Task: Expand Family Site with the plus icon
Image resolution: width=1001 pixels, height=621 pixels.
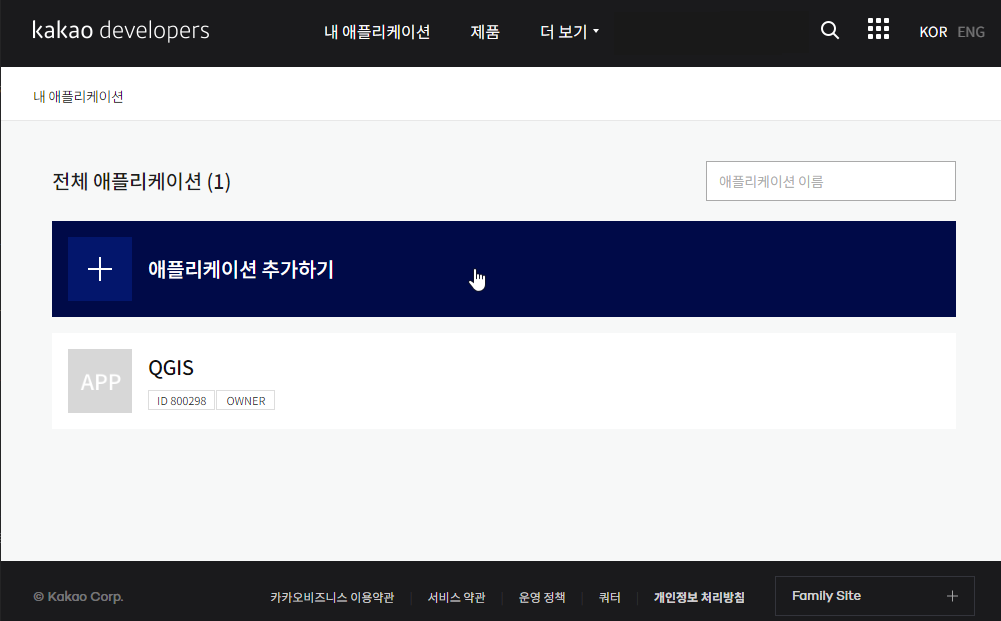Action: click(x=952, y=596)
